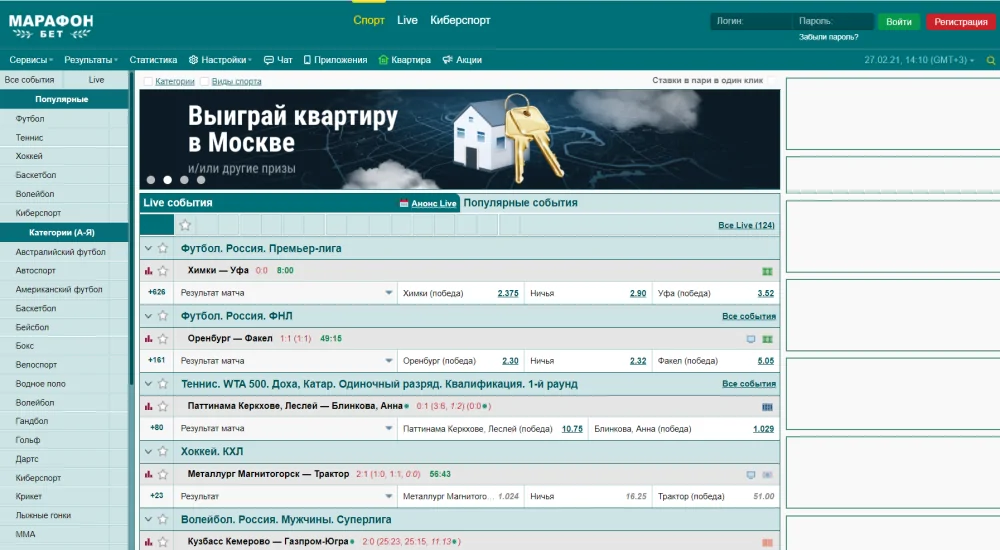Viewport: 1000px width, 550px height.
Task: Select first banner carousel dot
Action: 151,180
